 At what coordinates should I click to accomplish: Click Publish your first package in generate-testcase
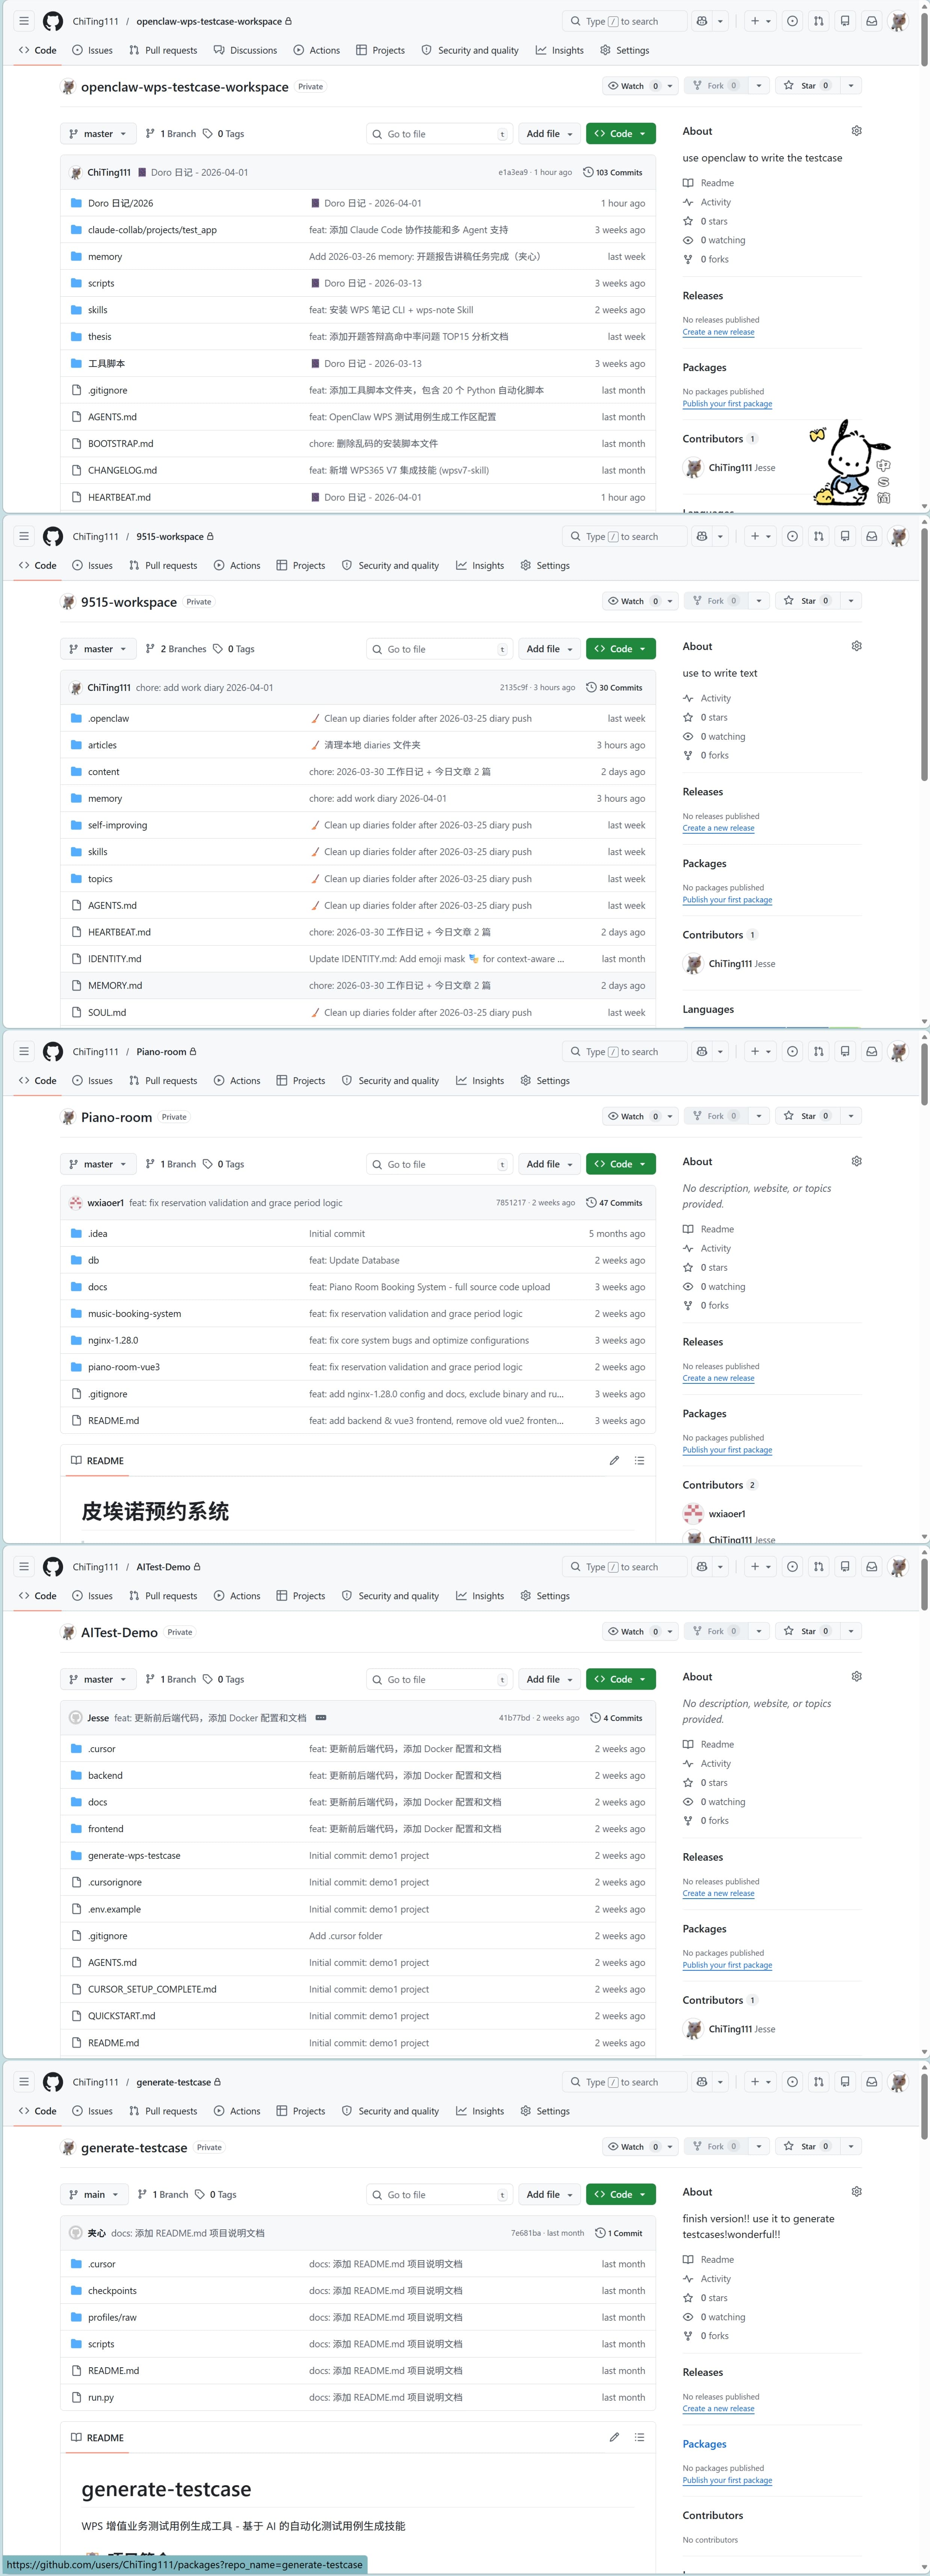point(727,2480)
